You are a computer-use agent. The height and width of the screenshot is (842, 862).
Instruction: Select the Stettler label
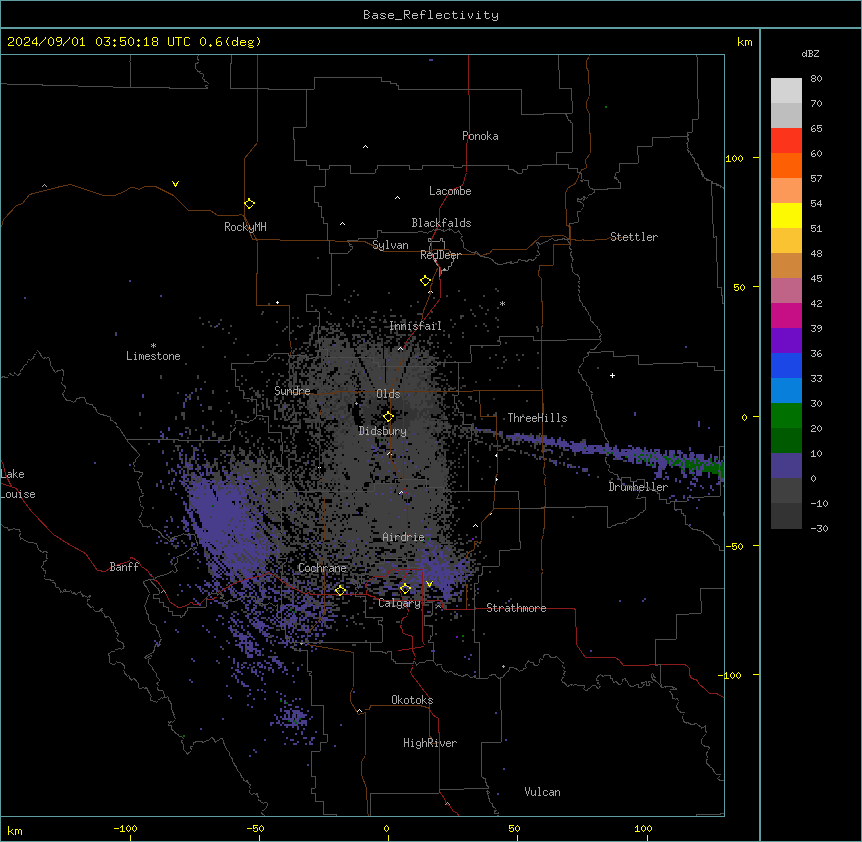click(634, 237)
